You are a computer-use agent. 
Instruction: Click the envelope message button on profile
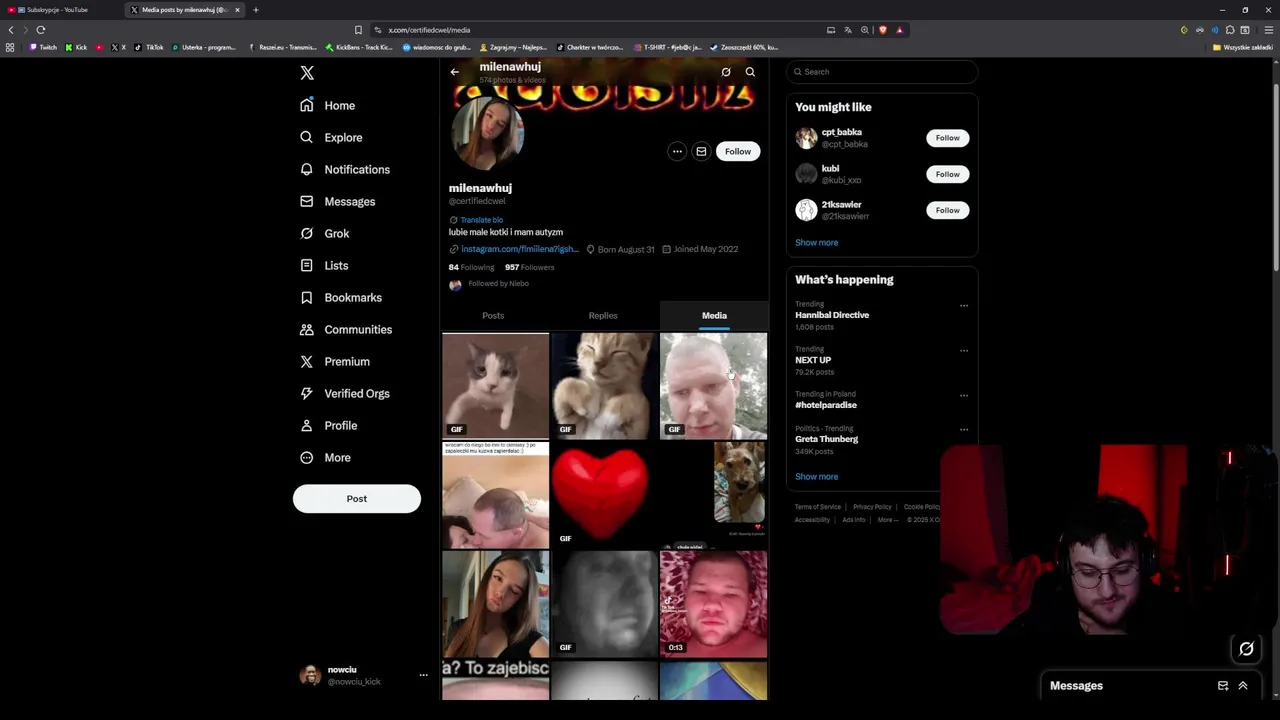pos(701,151)
